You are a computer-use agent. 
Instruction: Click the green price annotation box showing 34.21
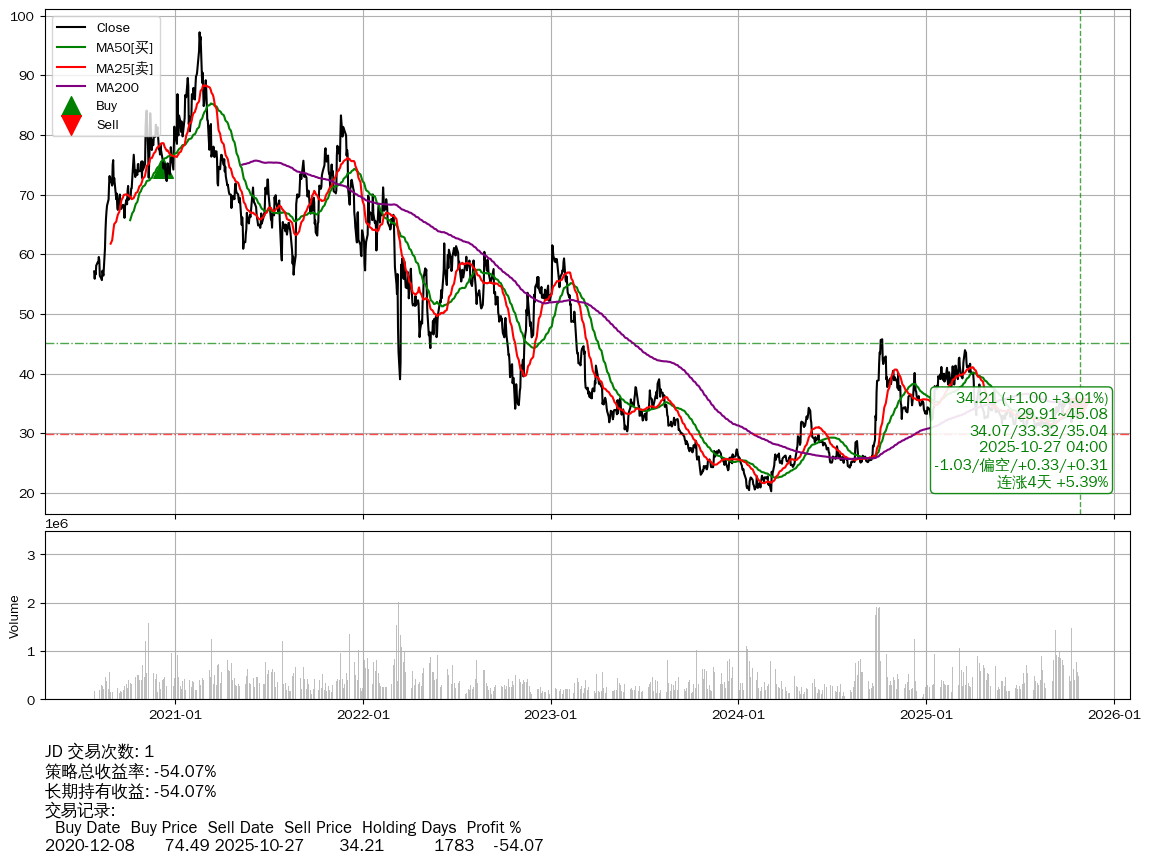1021,440
